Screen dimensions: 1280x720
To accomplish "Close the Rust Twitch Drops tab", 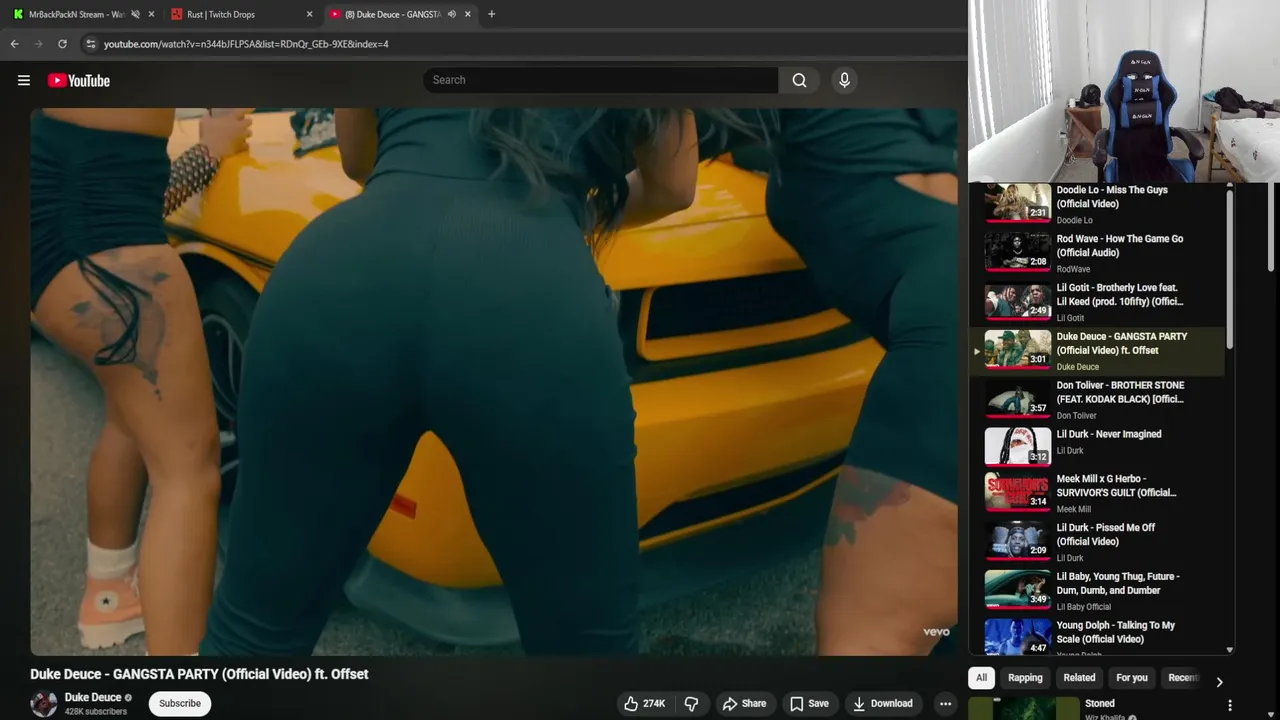I will point(309,14).
